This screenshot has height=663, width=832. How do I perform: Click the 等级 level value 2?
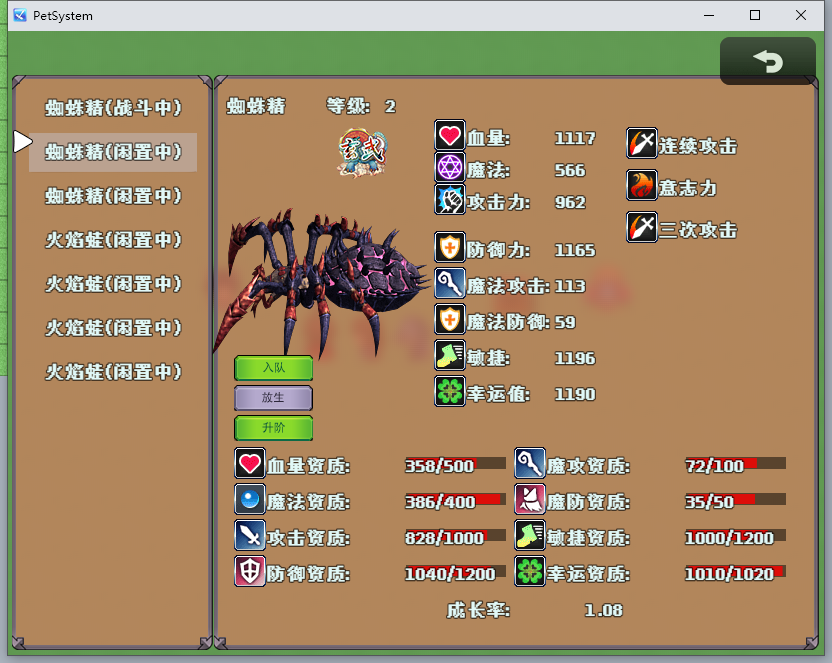pyautogui.click(x=390, y=107)
